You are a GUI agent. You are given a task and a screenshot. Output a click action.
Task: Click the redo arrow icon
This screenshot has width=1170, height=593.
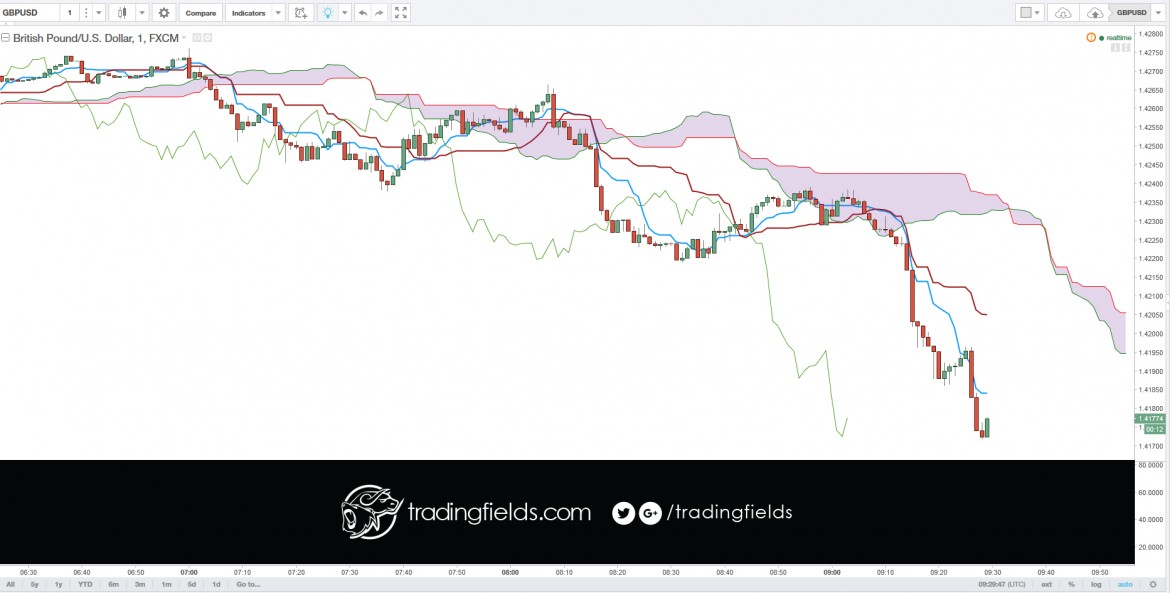click(x=379, y=13)
